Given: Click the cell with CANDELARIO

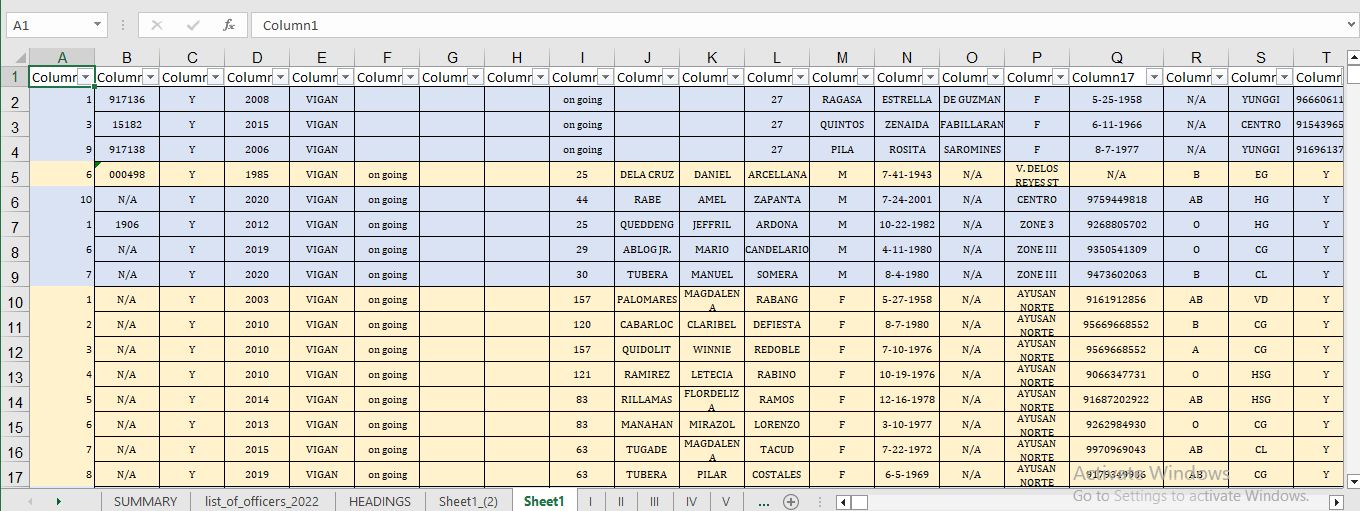Looking at the screenshot, I should (777, 250).
